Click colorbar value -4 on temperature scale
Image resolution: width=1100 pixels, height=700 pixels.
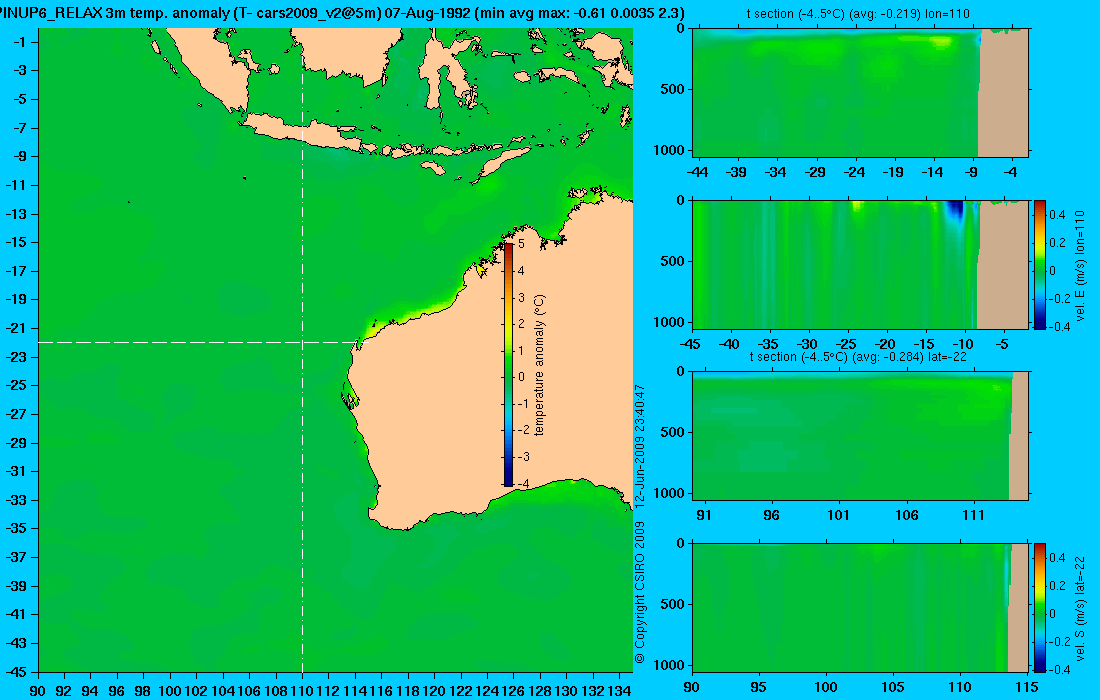[522, 484]
